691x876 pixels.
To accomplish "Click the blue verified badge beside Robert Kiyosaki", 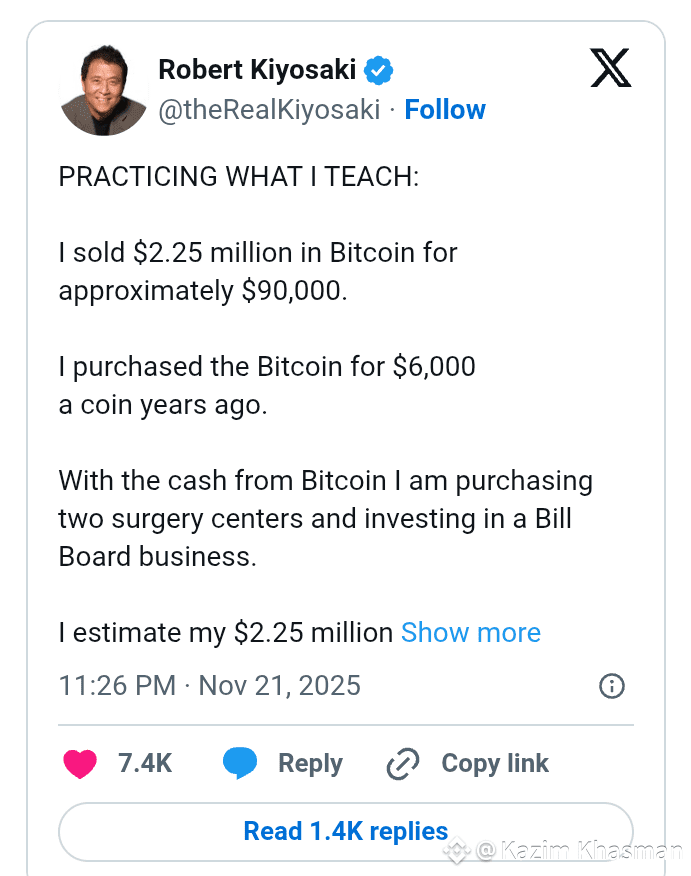I will [x=378, y=70].
